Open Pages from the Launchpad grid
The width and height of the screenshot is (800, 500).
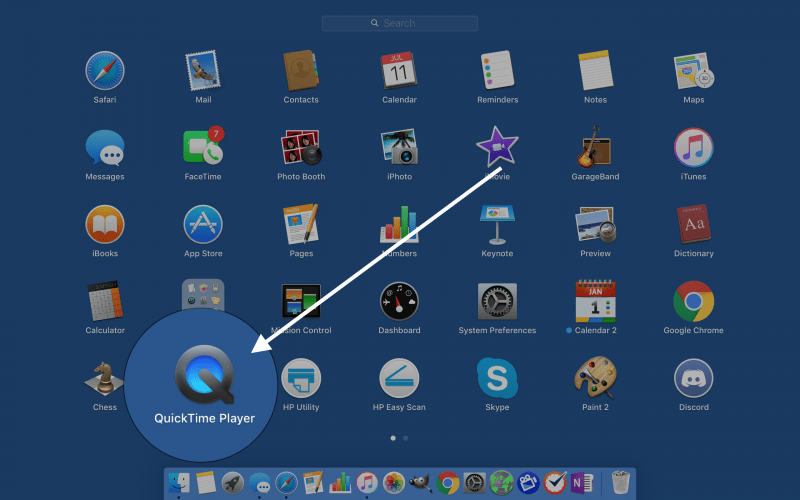[301, 224]
